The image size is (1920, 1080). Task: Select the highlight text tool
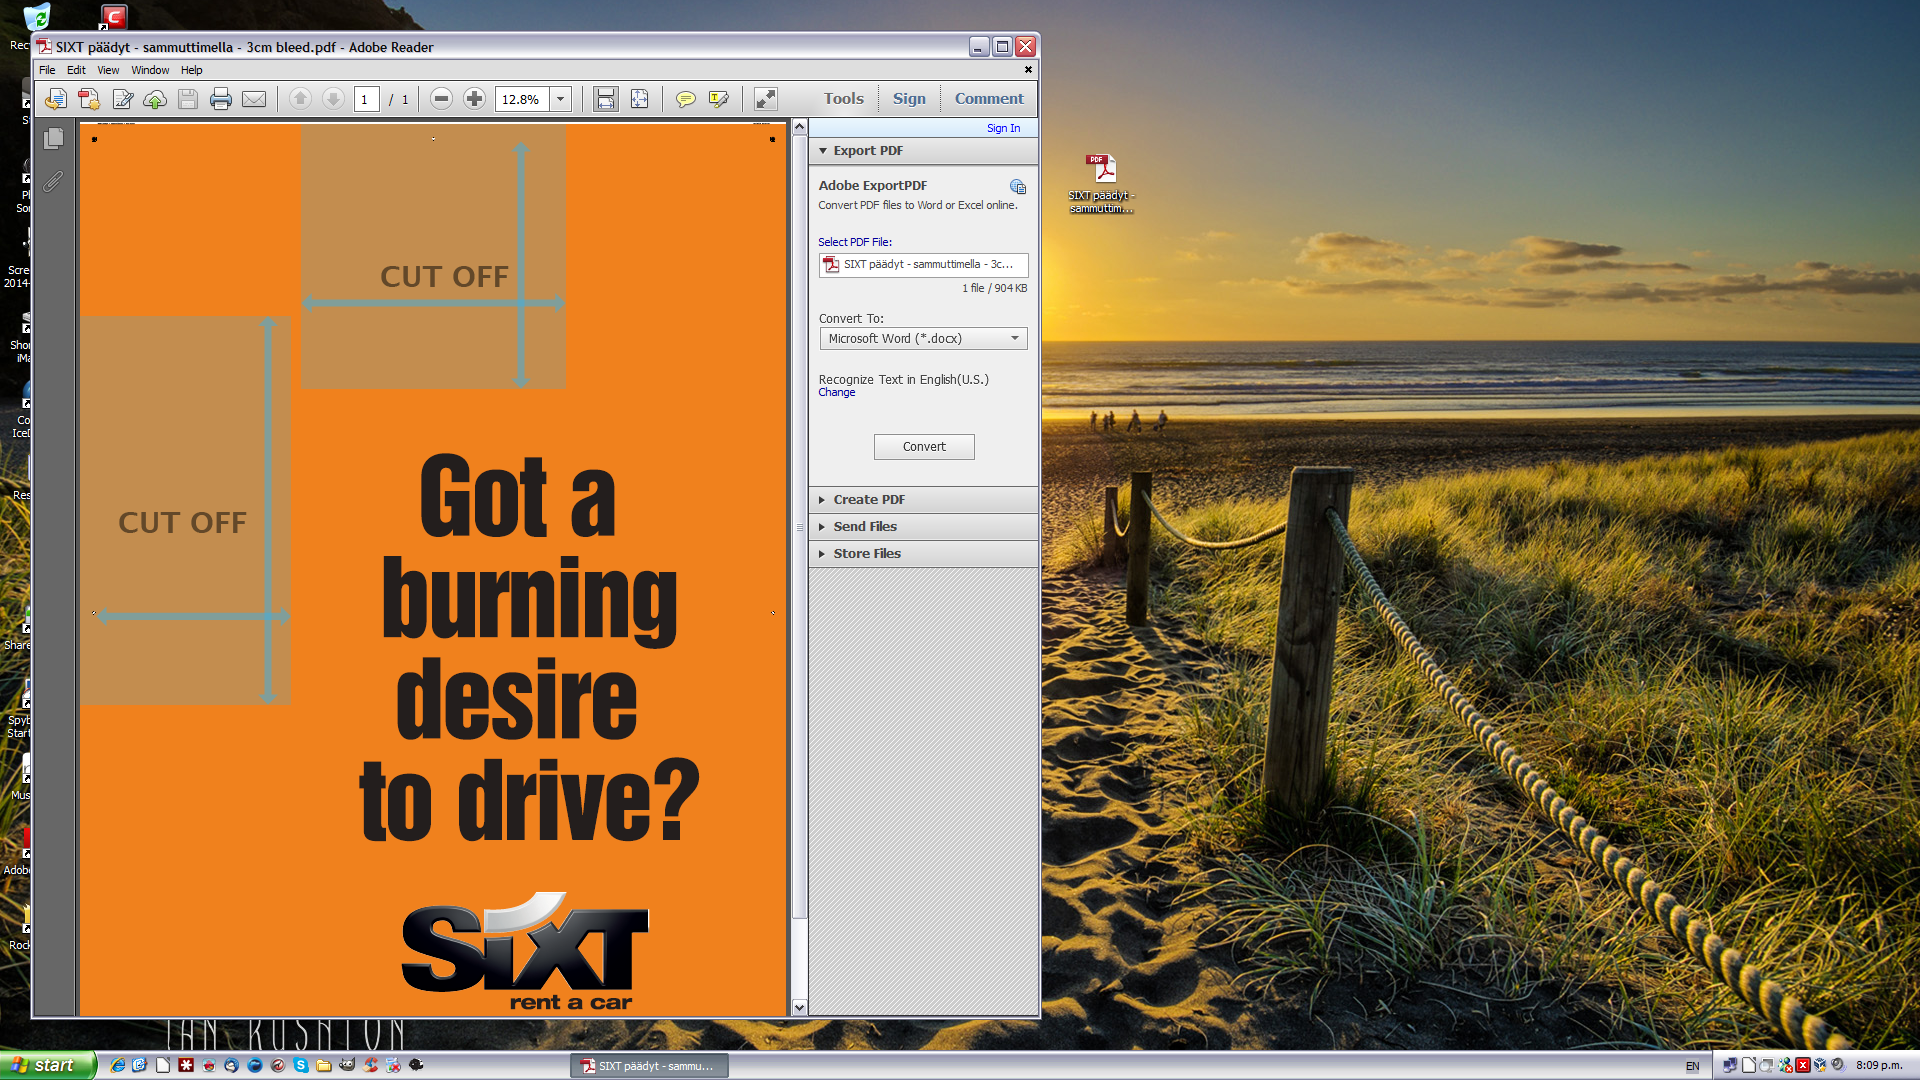click(x=718, y=99)
